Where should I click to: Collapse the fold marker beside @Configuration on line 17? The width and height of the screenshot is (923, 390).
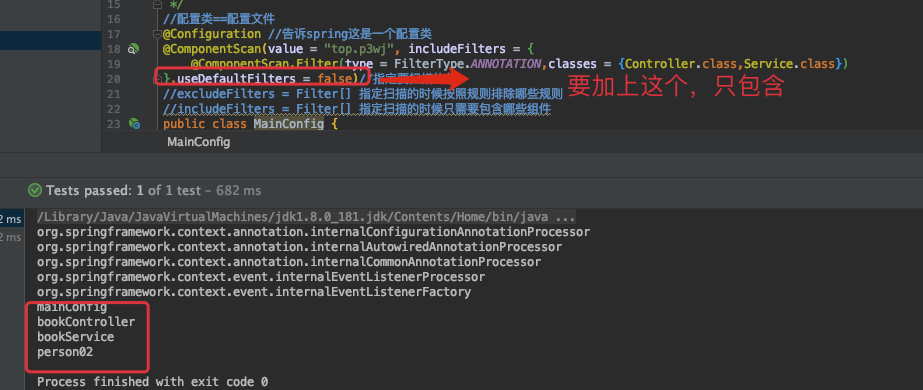click(157, 34)
